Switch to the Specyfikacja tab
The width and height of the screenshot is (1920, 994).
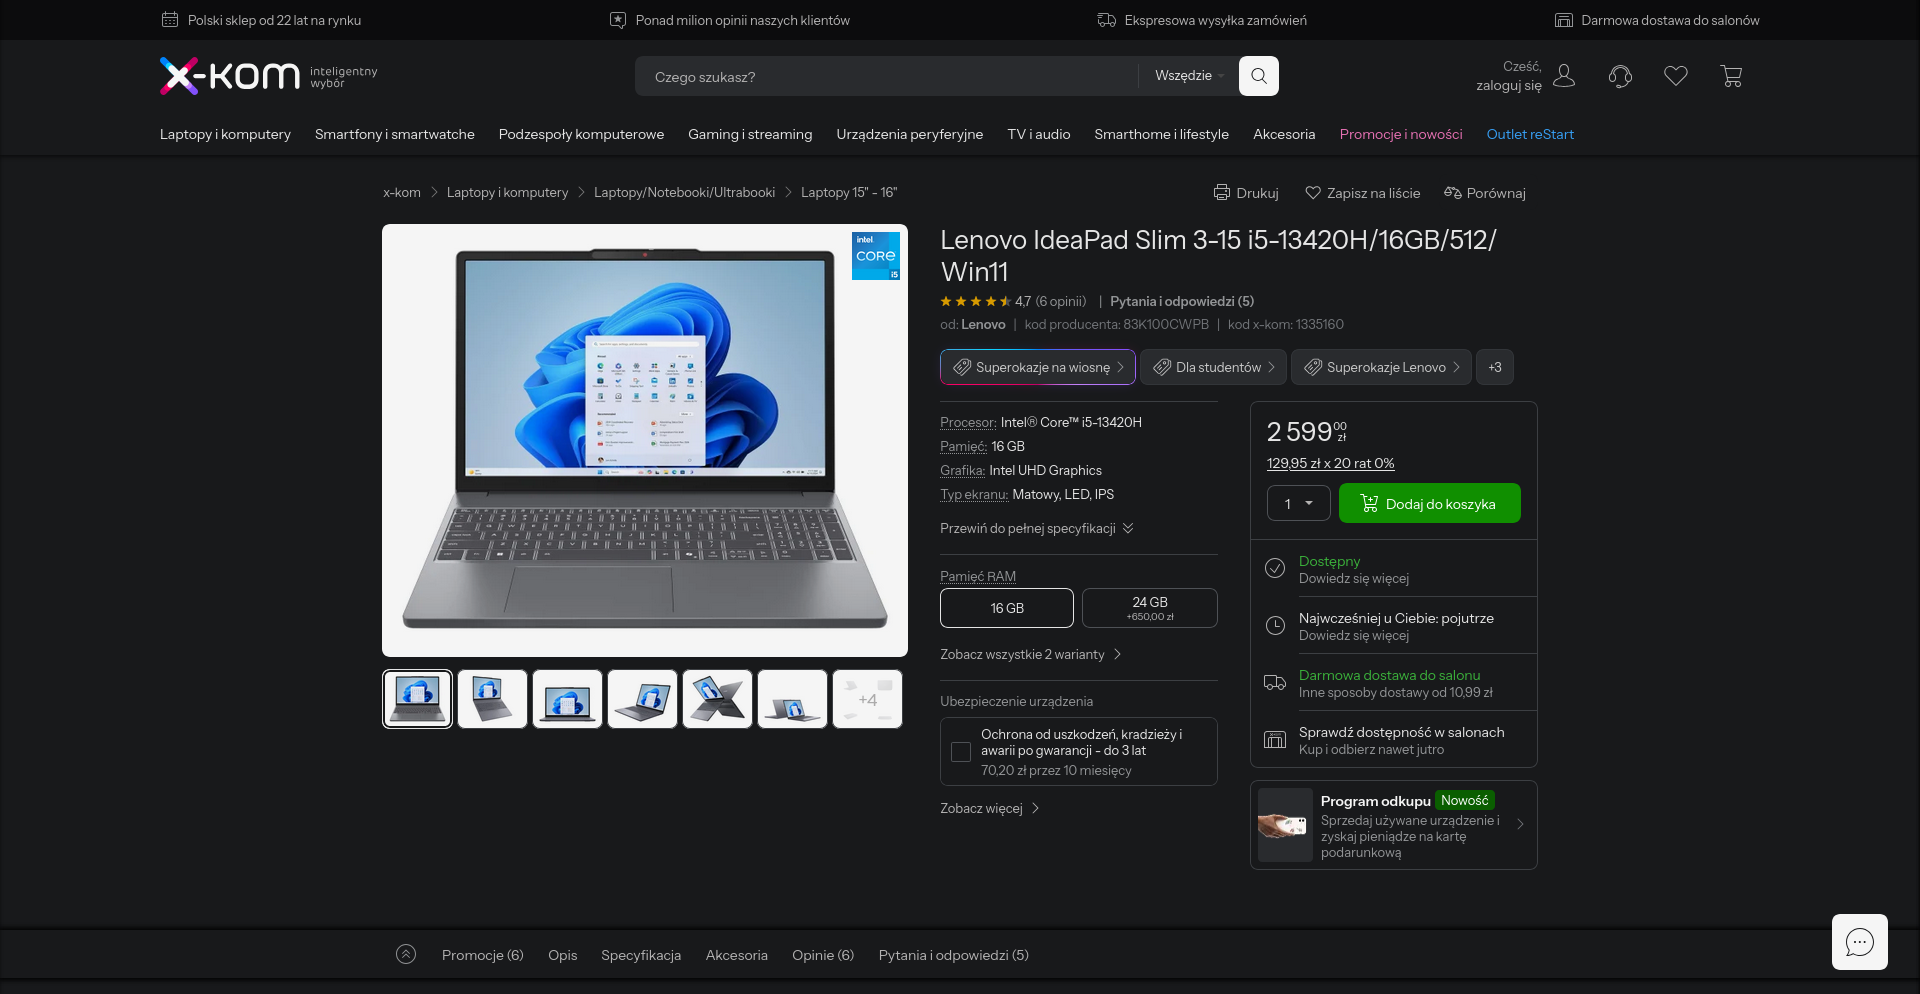[x=641, y=955]
